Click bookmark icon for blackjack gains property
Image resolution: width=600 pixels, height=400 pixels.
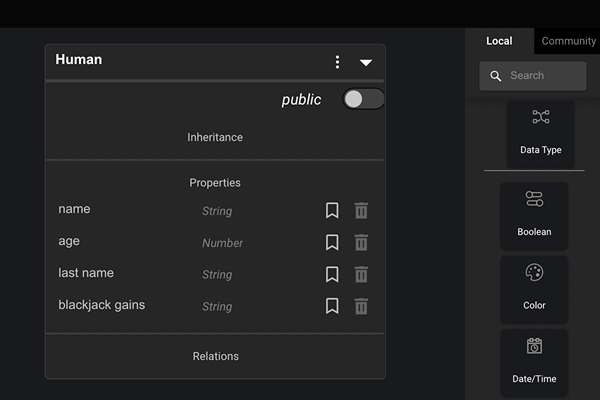332,306
